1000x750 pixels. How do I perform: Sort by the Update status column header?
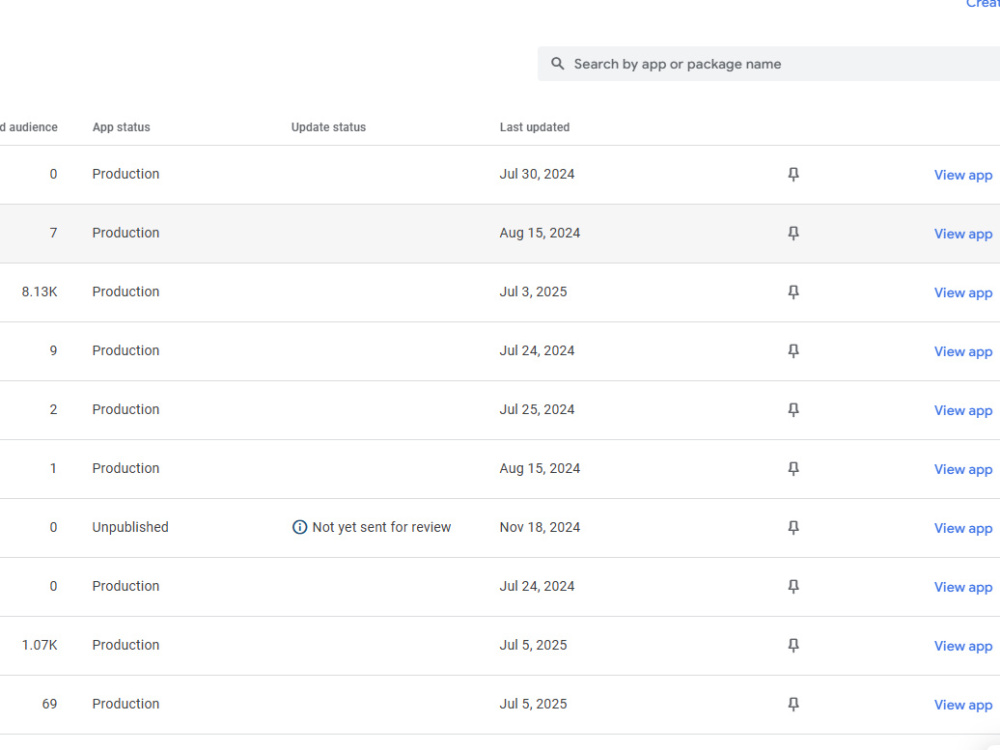pyautogui.click(x=328, y=127)
